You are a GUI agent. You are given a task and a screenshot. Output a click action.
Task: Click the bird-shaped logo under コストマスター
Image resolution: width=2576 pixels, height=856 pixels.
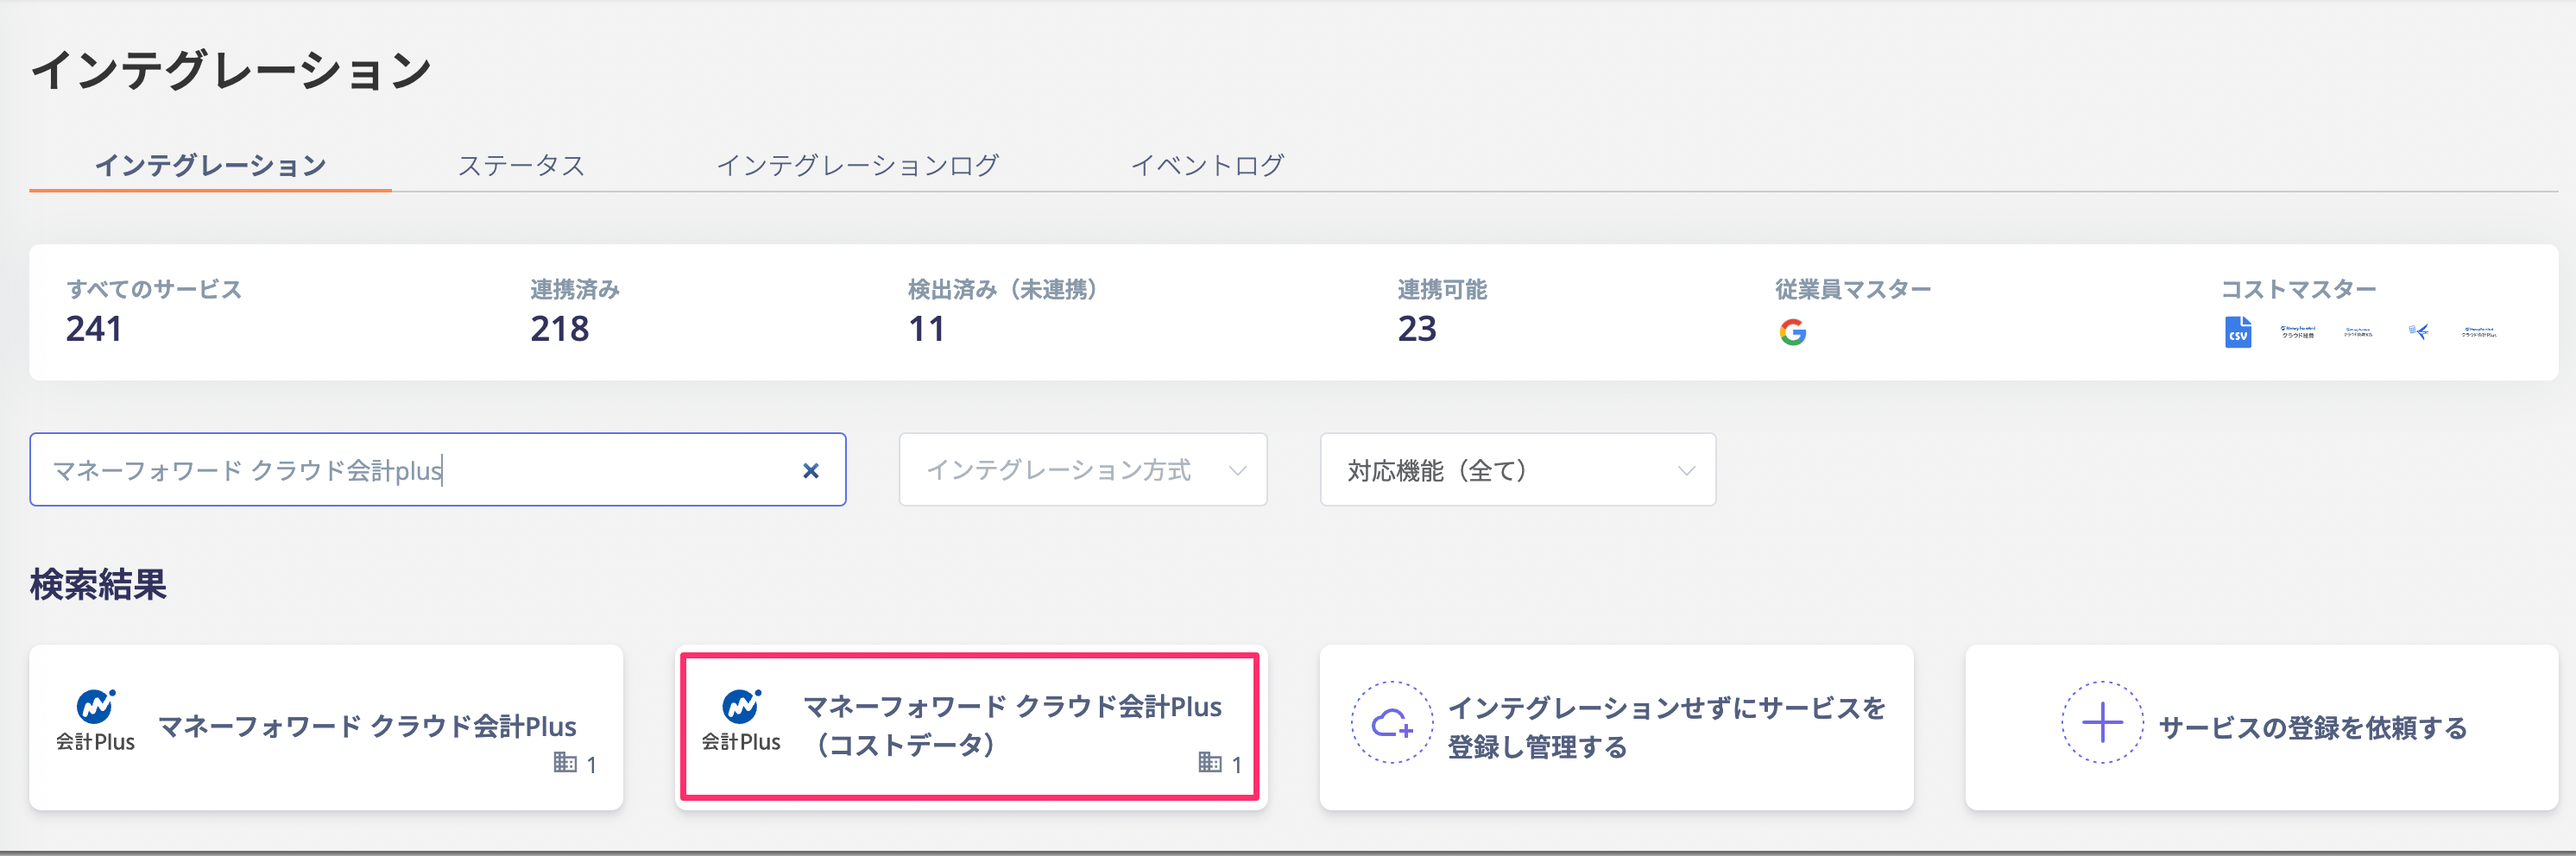click(2418, 331)
